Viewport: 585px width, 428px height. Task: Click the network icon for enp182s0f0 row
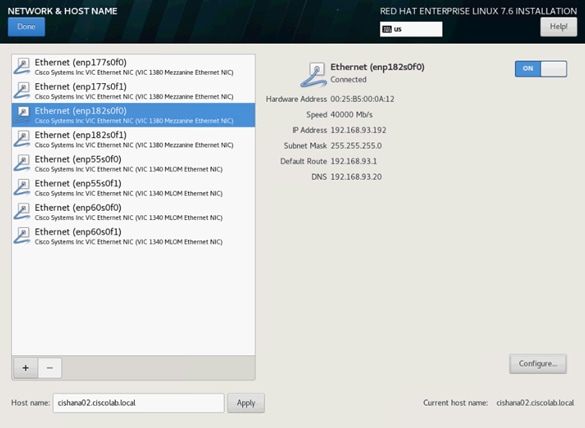[x=22, y=115]
